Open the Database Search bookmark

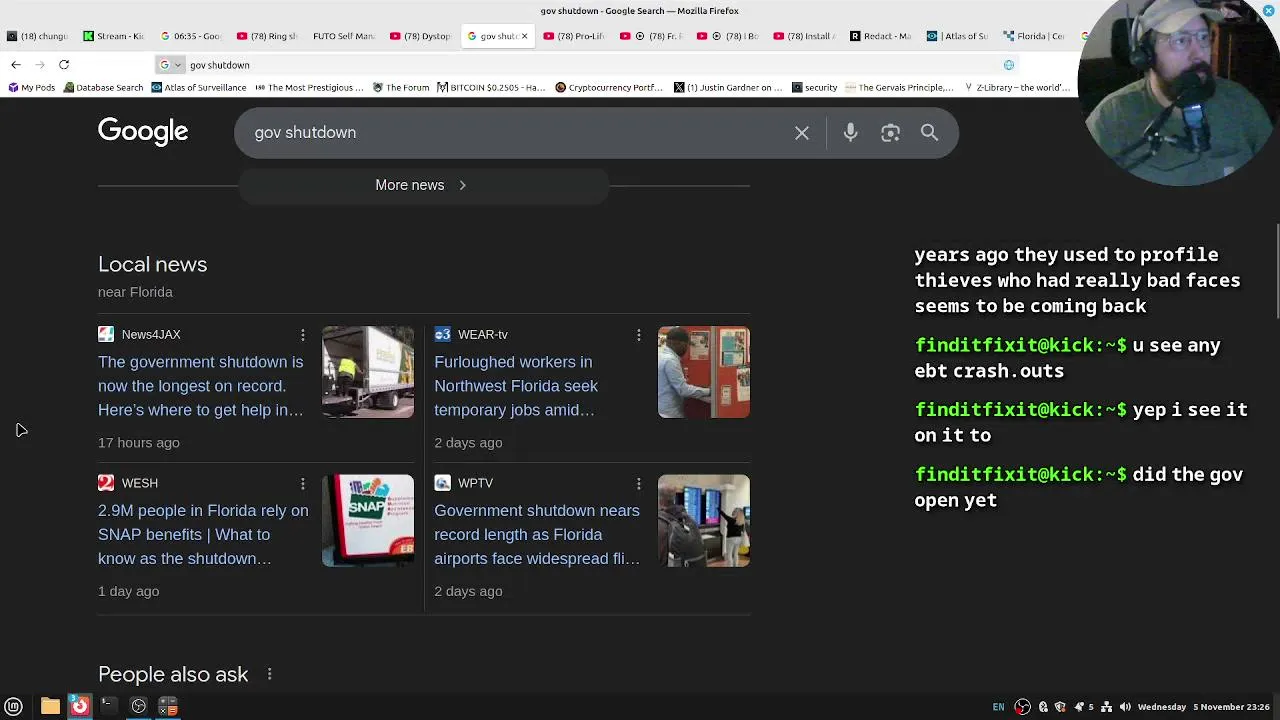(103, 88)
